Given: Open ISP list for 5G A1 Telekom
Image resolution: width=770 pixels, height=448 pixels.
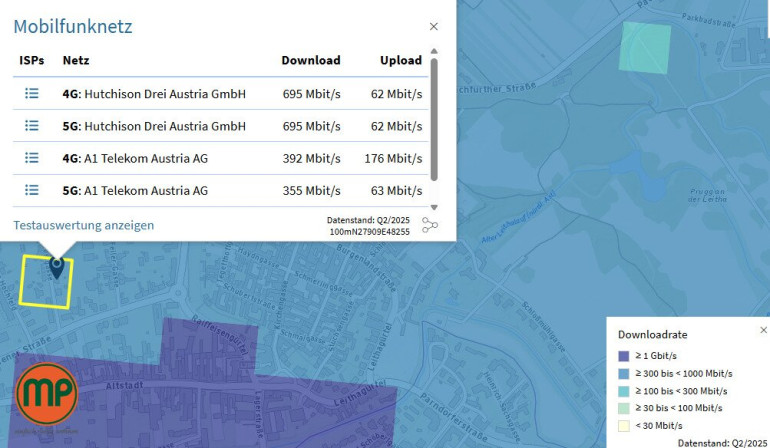Looking at the screenshot, I should [x=31, y=190].
